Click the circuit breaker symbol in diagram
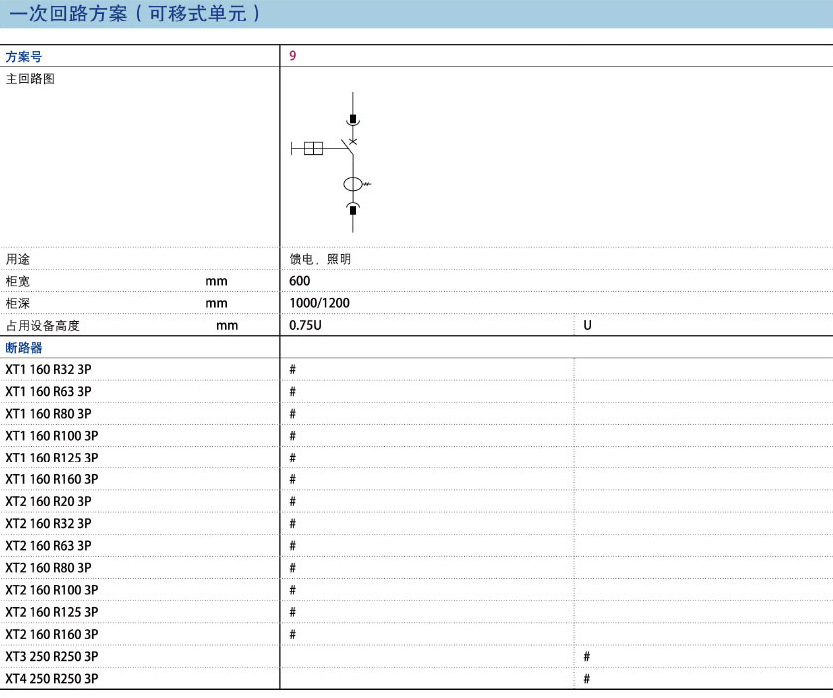Viewport: 833px width, 698px height. click(x=350, y=146)
